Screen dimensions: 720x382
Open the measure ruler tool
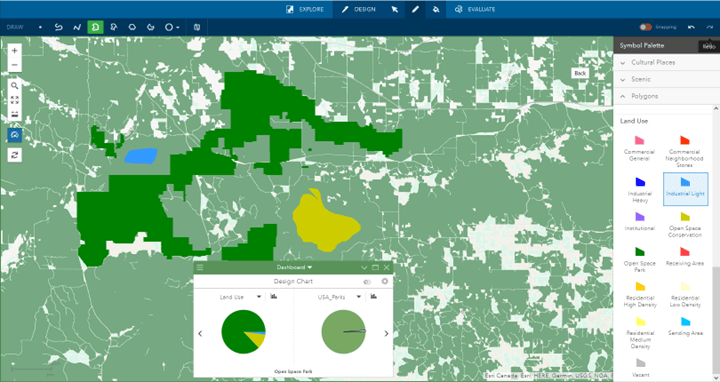click(x=14, y=114)
